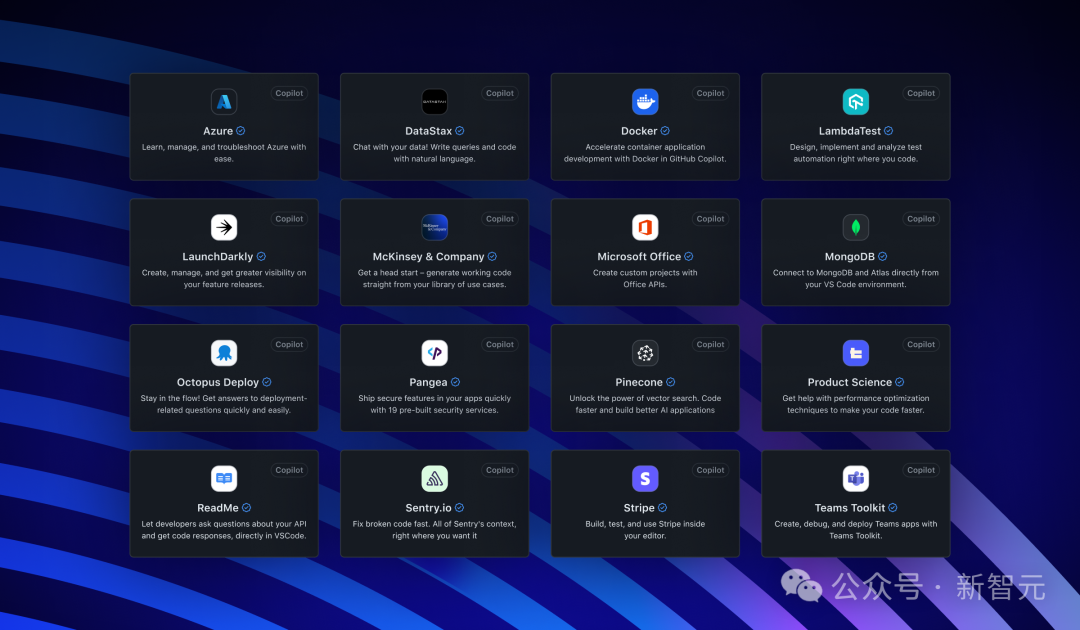Open the Teams Toolkit icon

click(x=855, y=478)
